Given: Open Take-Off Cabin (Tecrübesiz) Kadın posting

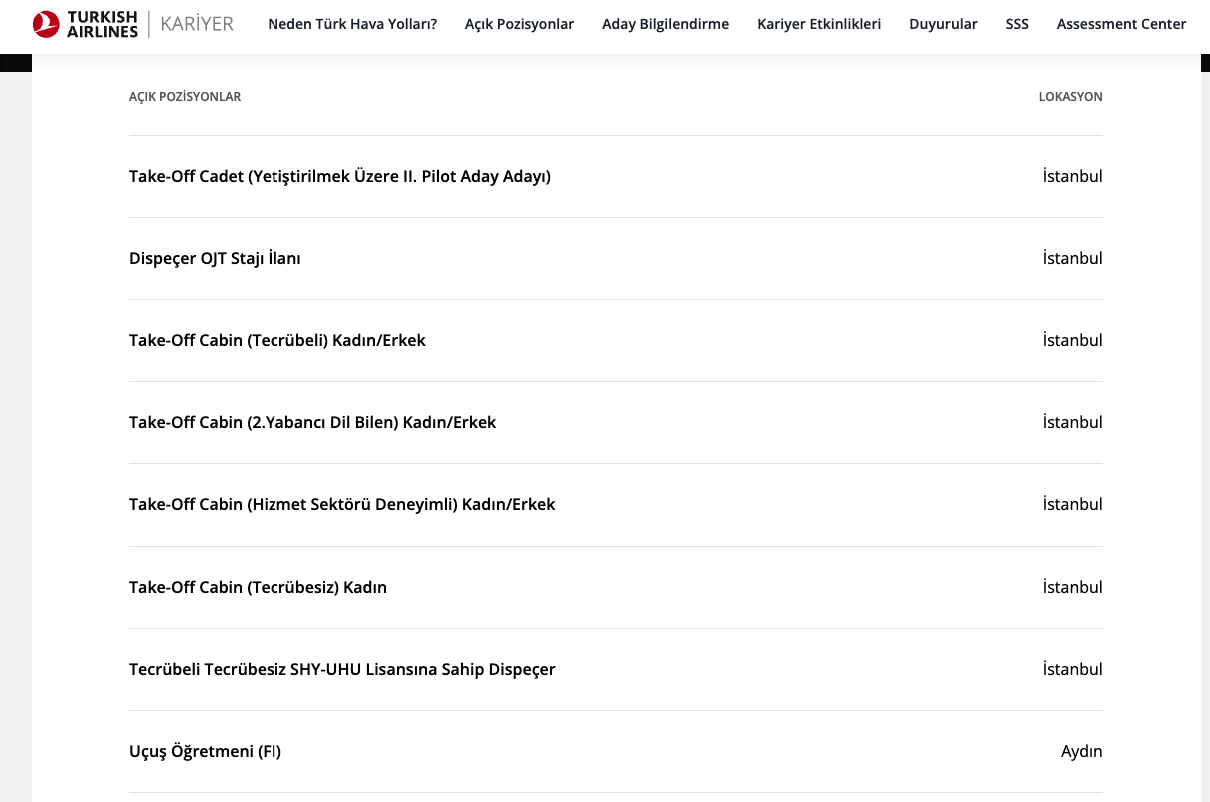Looking at the screenshot, I should pyautogui.click(x=258, y=588).
